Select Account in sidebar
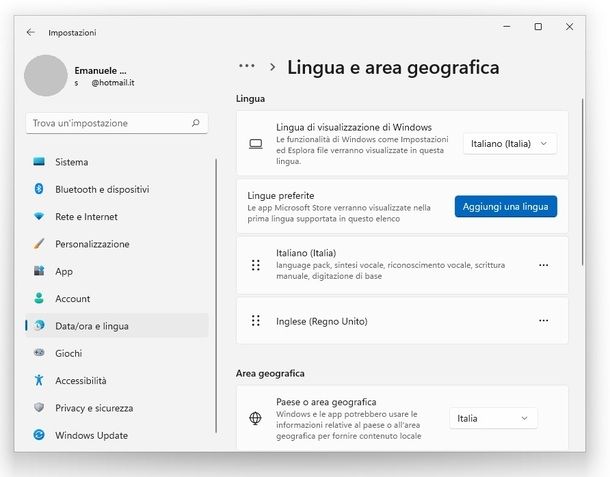610x477 pixels. (x=117, y=299)
